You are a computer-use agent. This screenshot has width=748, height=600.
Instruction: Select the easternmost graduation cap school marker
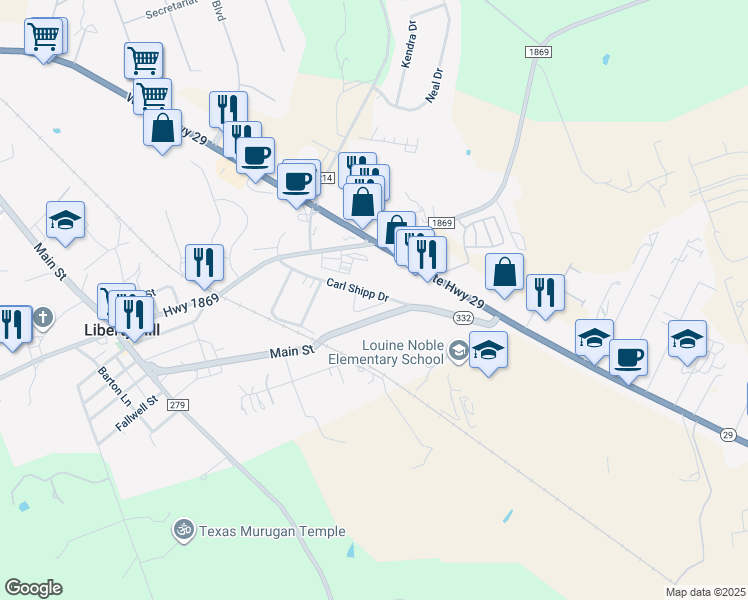click(687, 341)
